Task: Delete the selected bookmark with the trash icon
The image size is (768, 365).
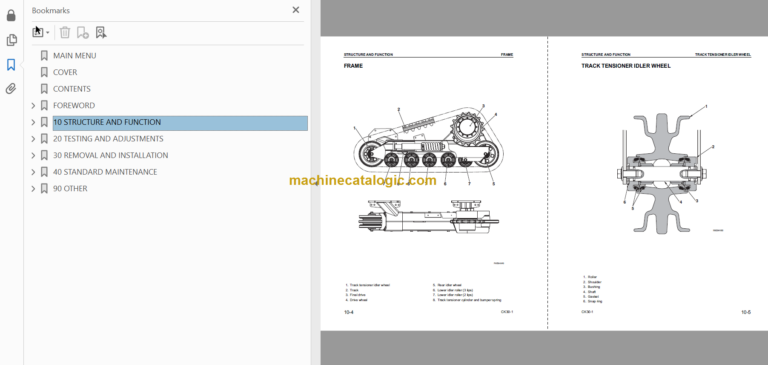Action: (65, 32)
